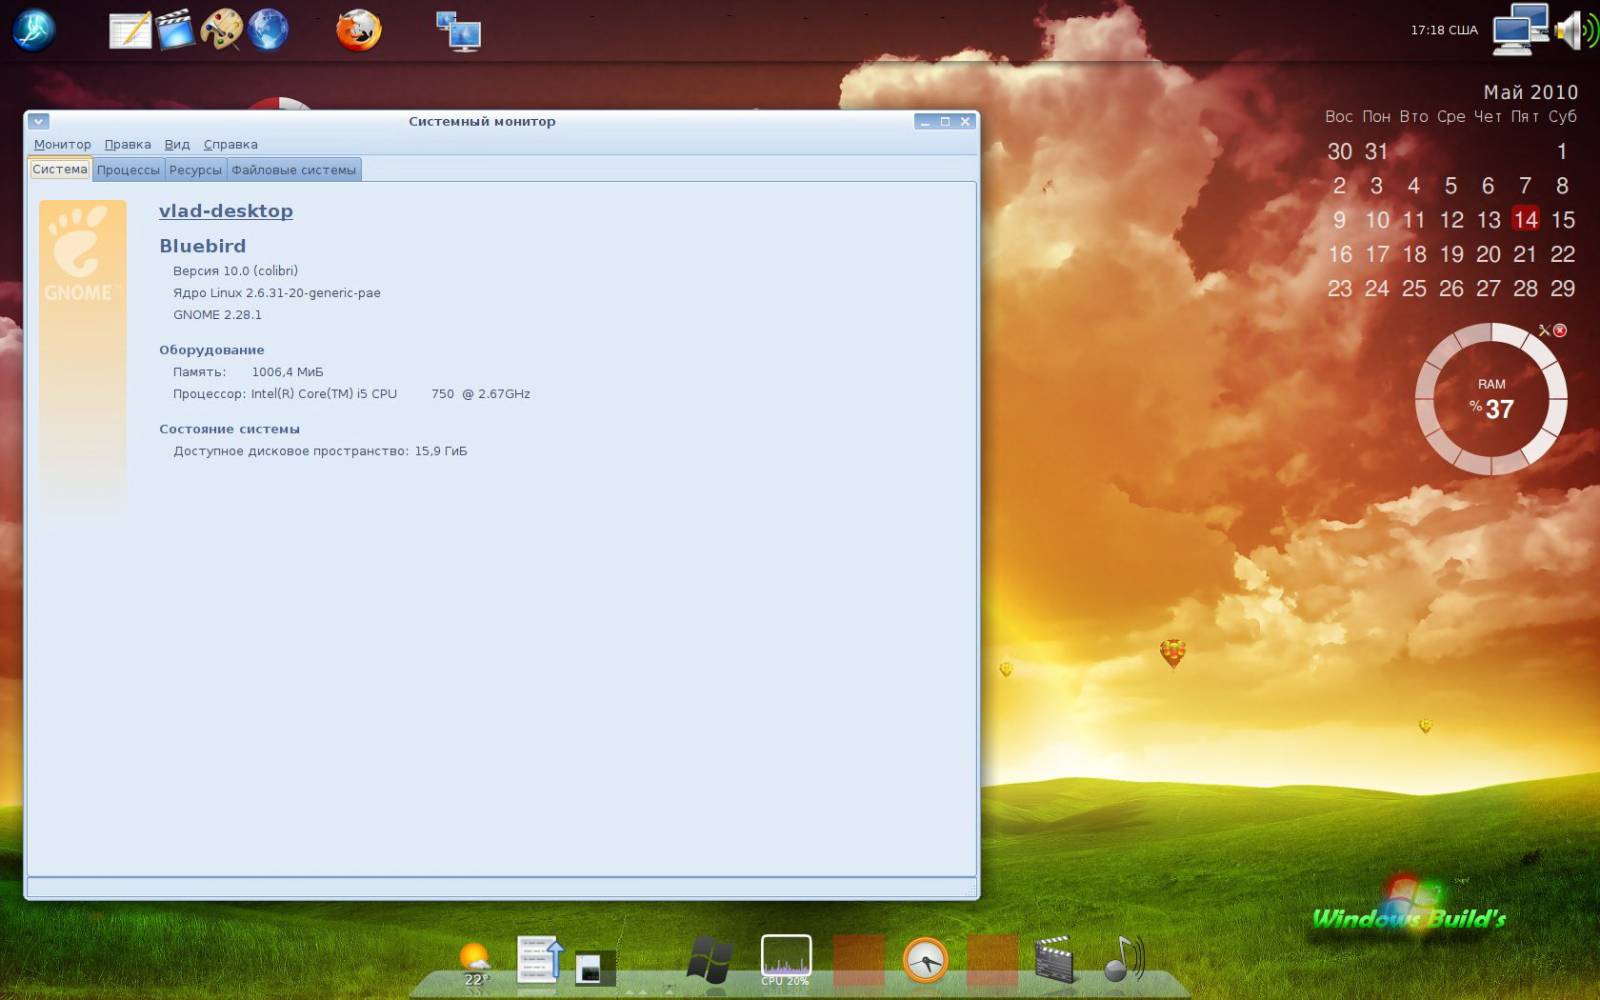
Task: Click the 17:18 clock in the top panel
Action: click(x=1444, y=30)
